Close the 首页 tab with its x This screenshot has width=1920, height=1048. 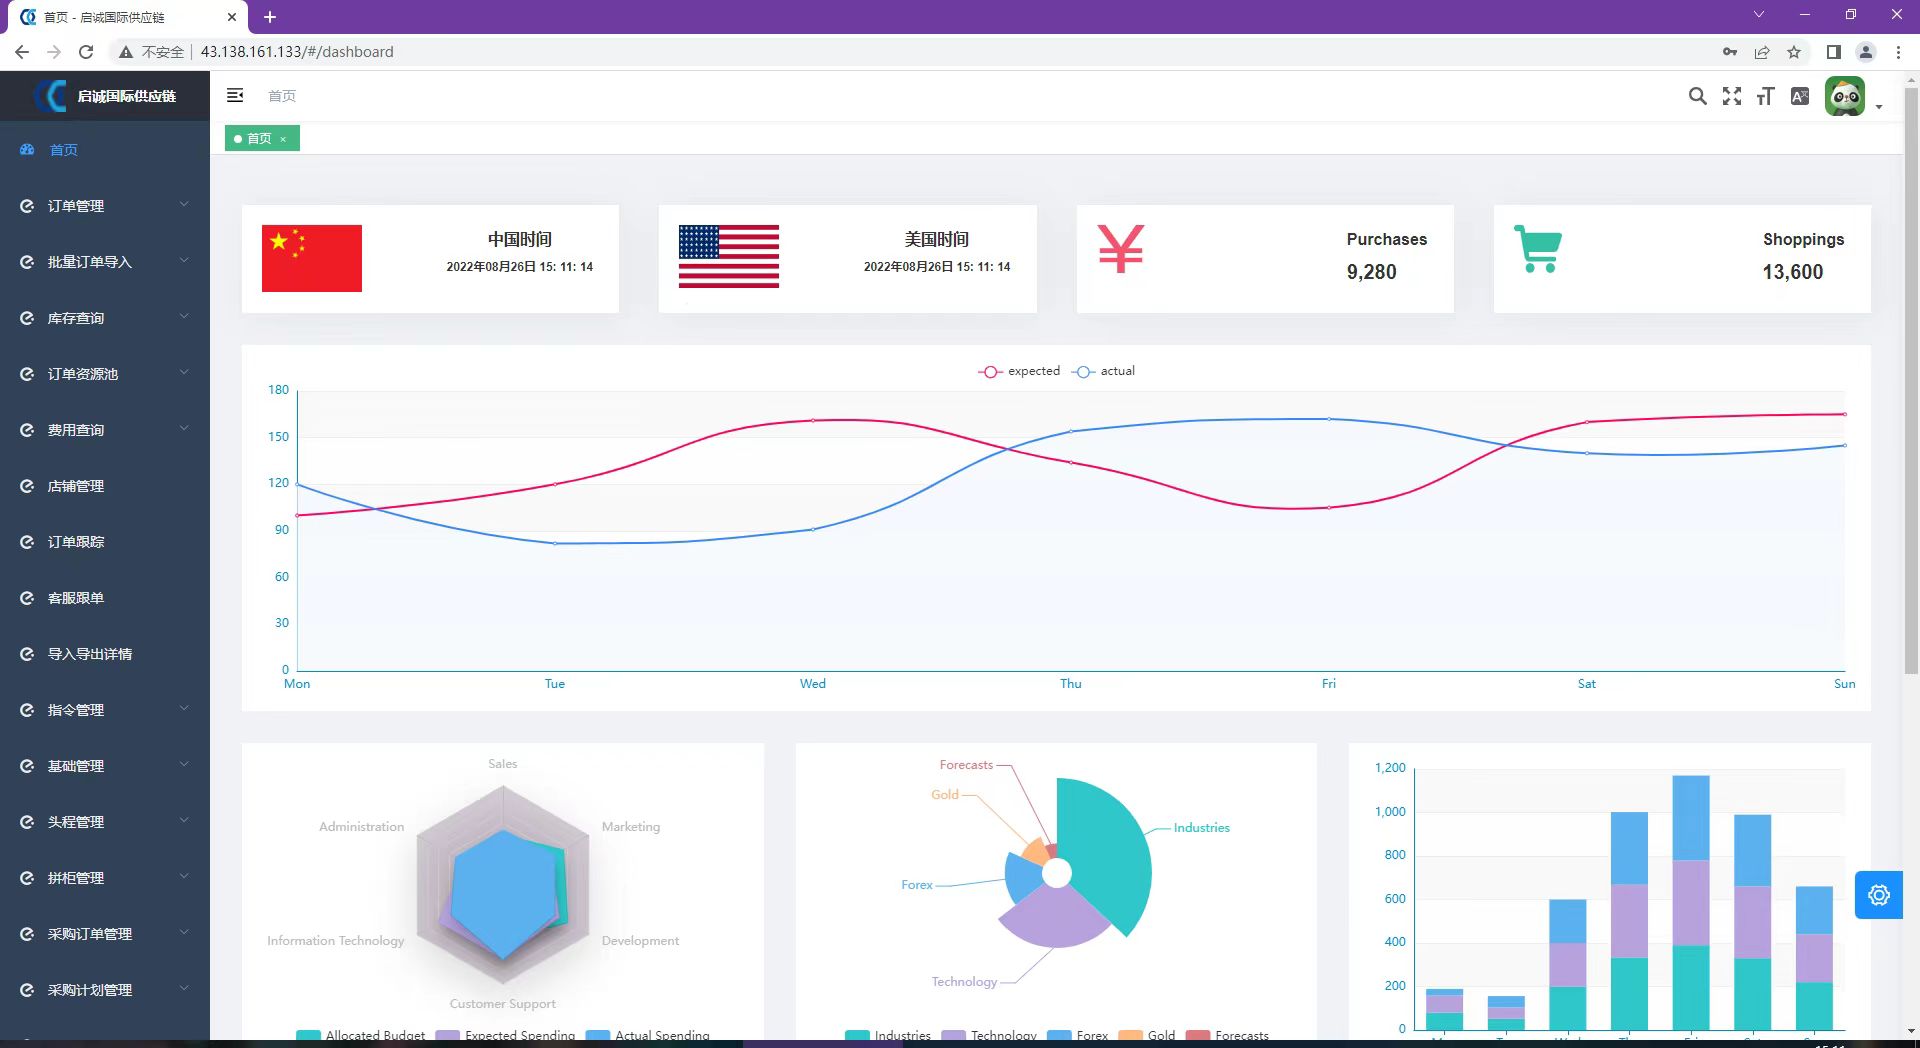(283, 139)
